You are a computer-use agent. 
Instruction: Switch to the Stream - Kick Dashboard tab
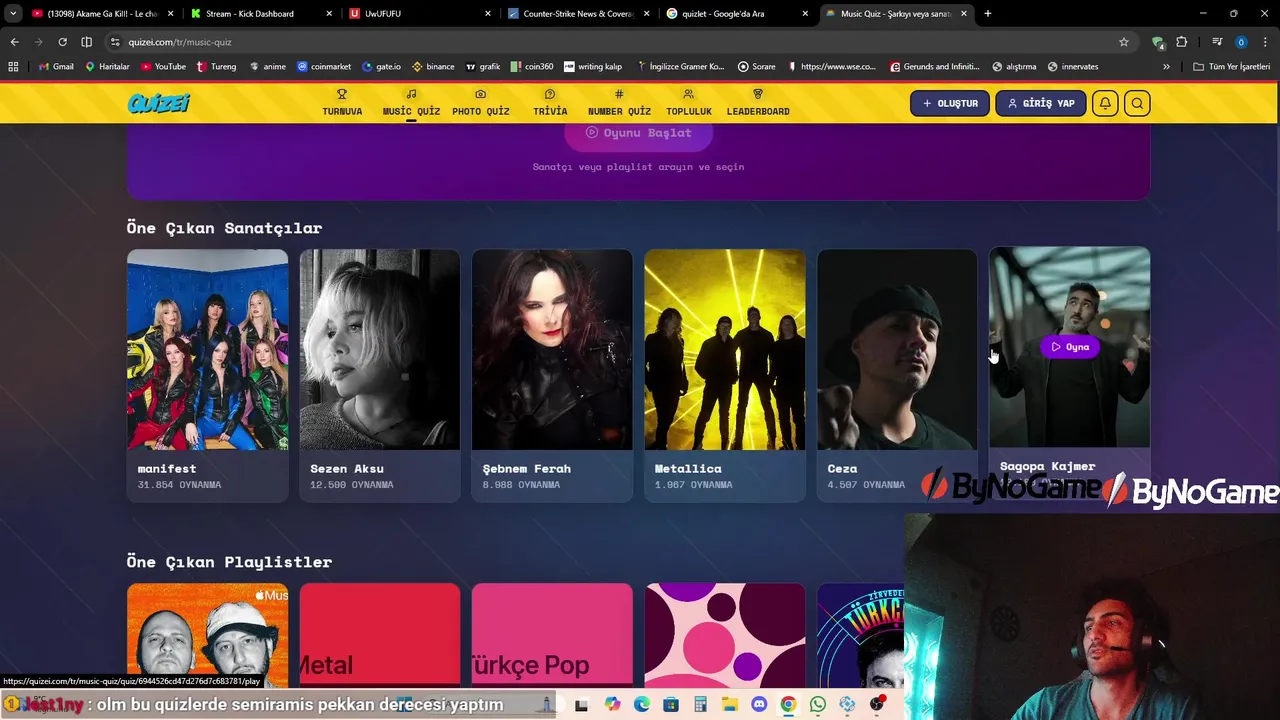click(x=260, y=14)
